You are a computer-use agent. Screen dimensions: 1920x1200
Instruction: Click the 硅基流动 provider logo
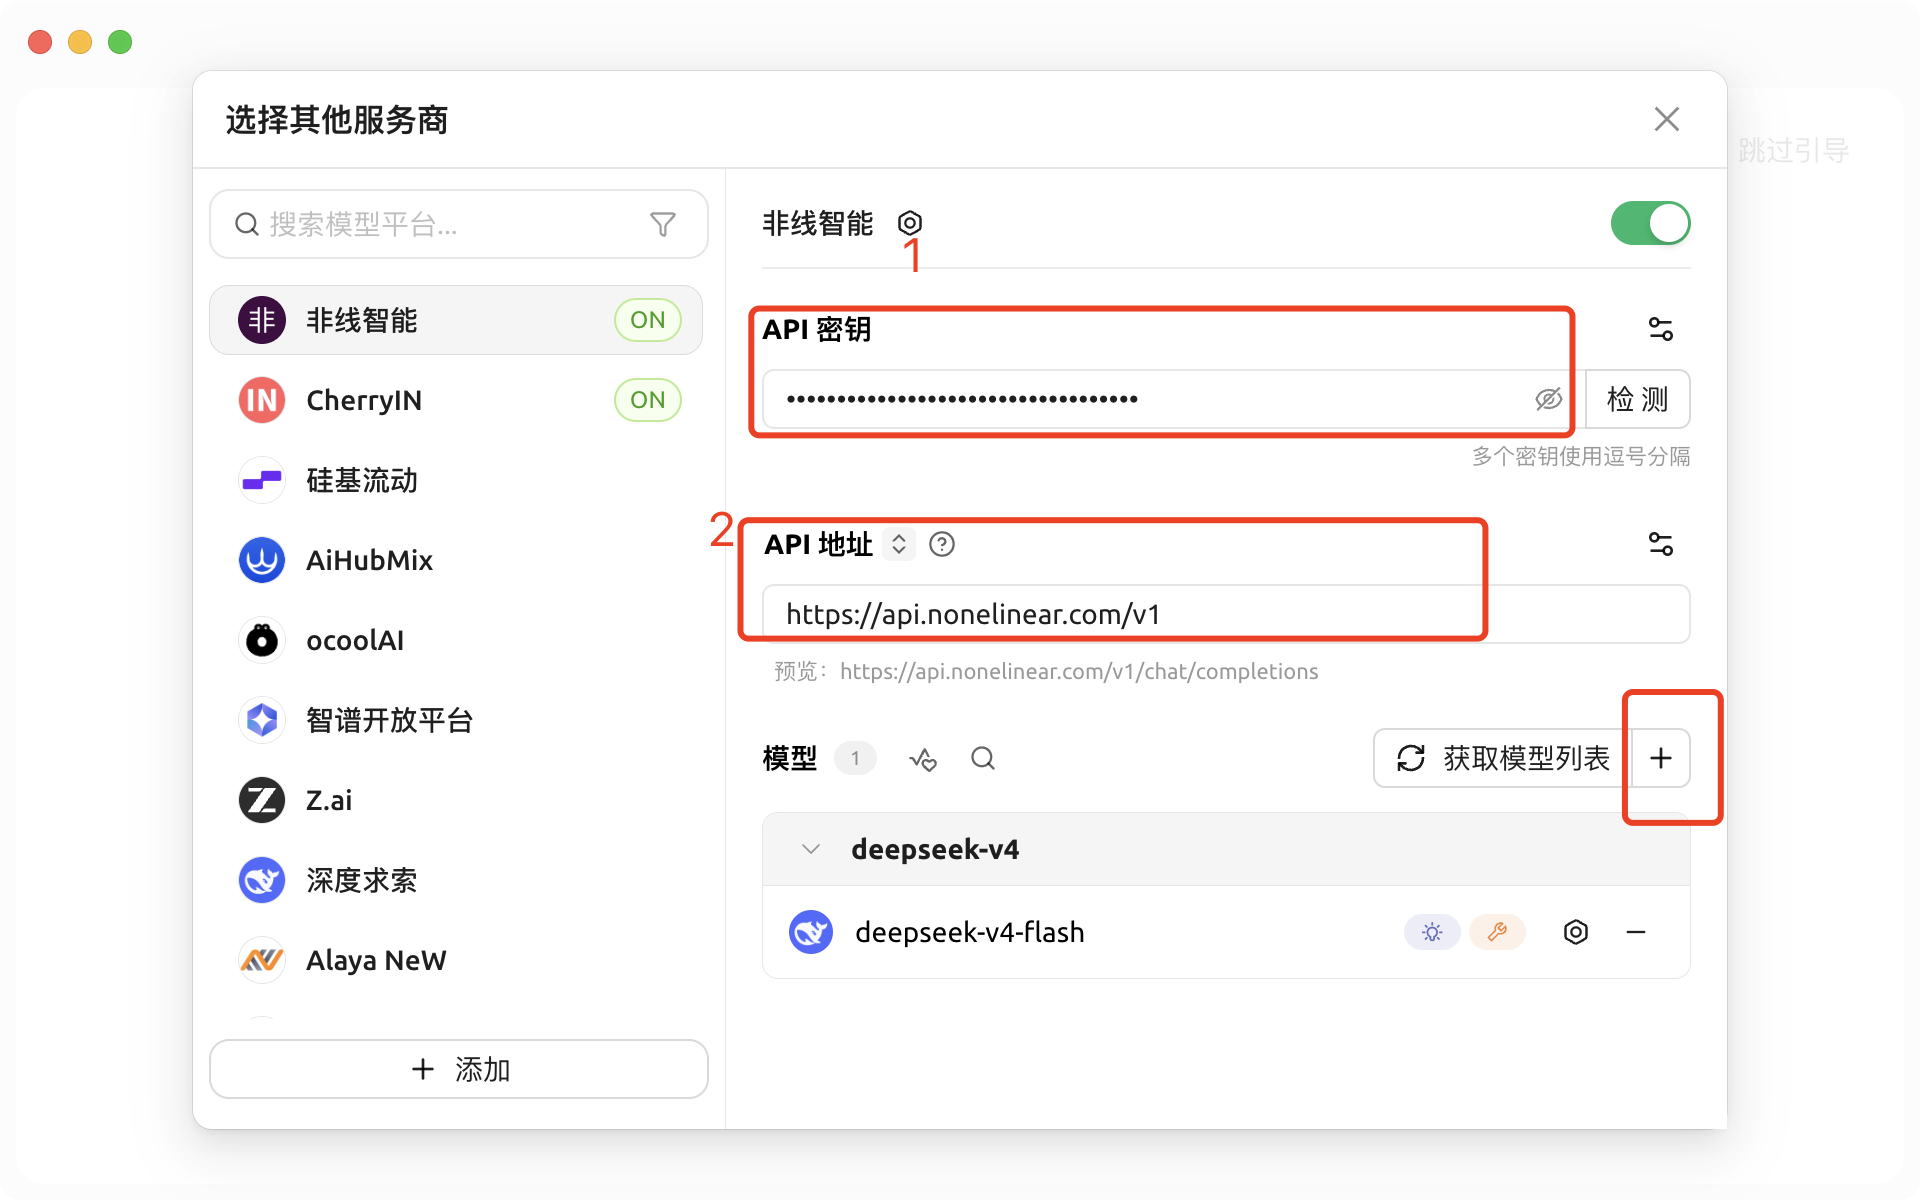(262, 480)
